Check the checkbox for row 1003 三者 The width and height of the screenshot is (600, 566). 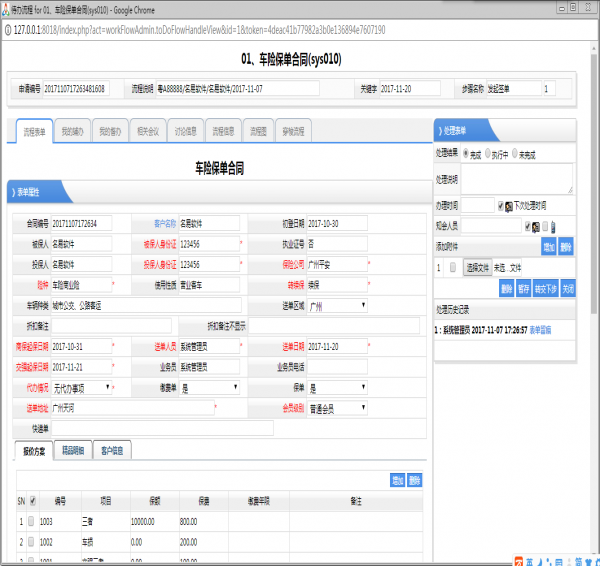click(31, 521)
